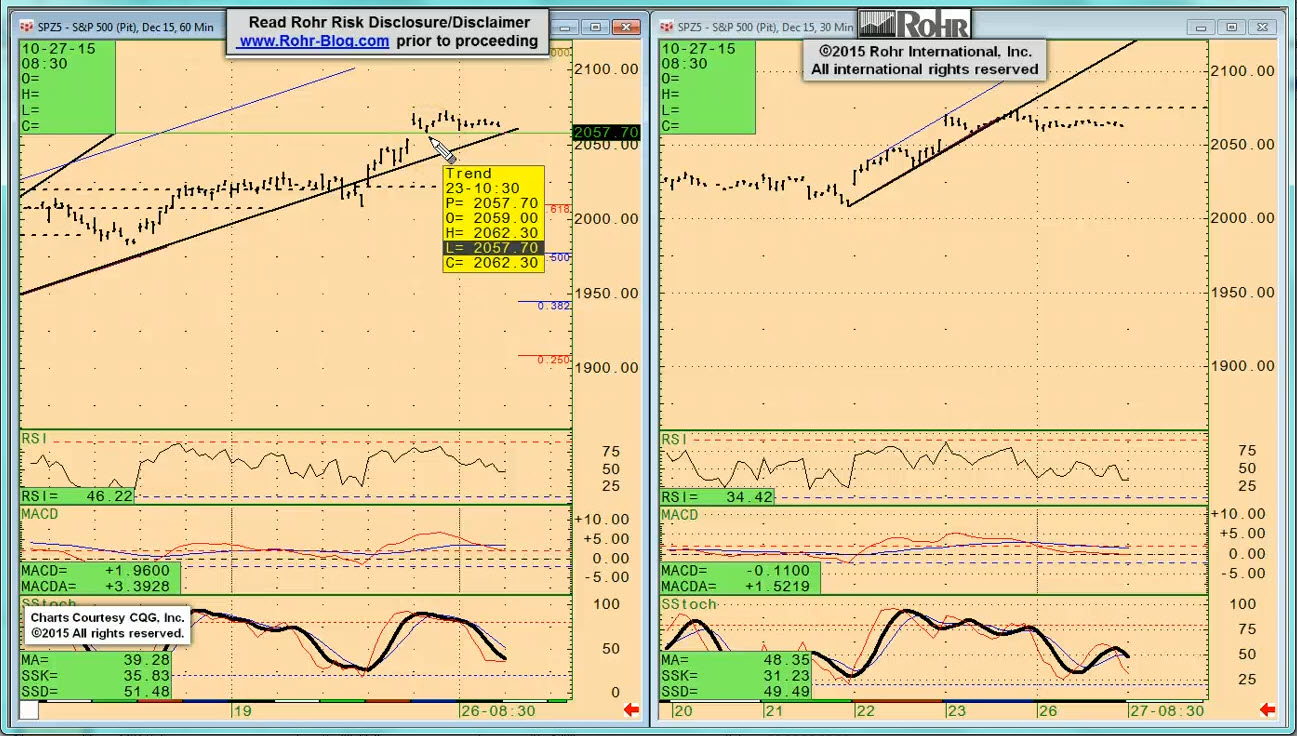
Task: Click the Rohr logo at the top
Action: pyautogui.click(x=913, y=23)
